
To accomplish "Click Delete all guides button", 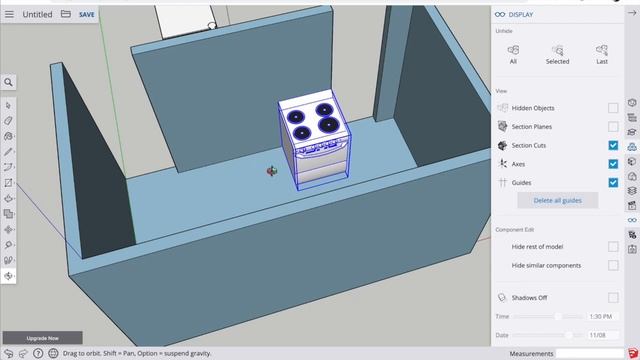I will click(x=558, y=200).
